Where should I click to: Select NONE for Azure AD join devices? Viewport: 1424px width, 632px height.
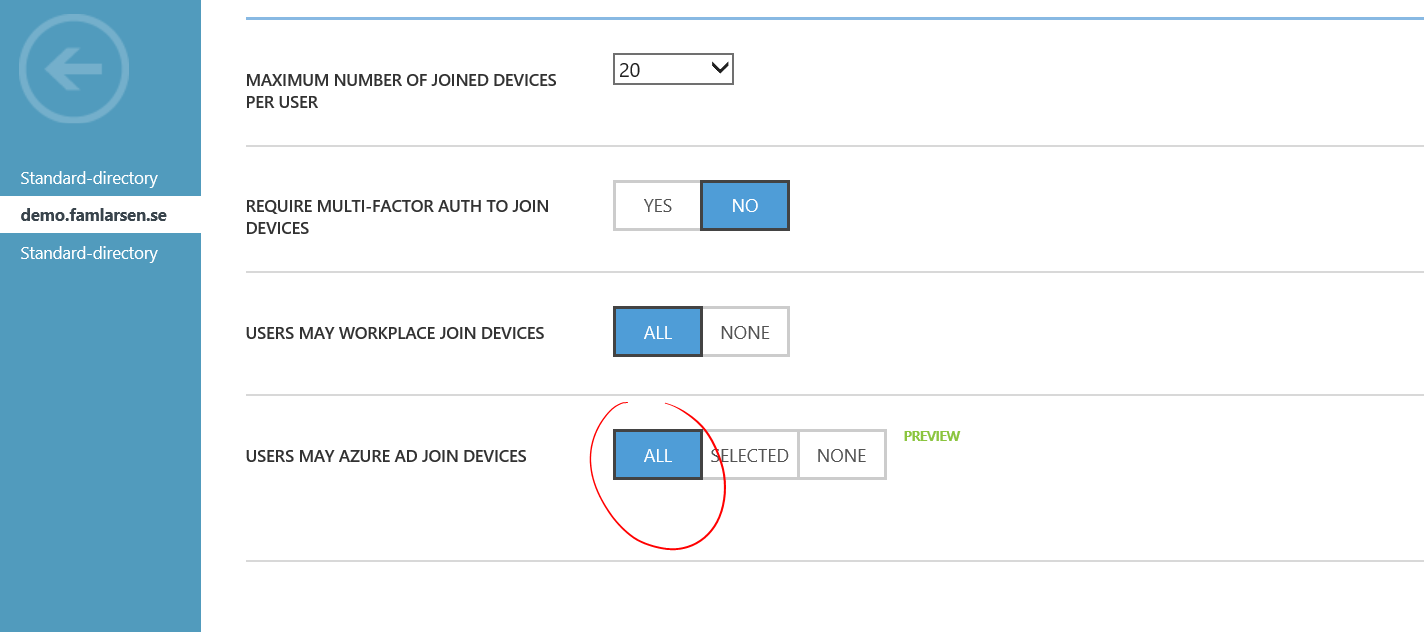coord(841,455)
